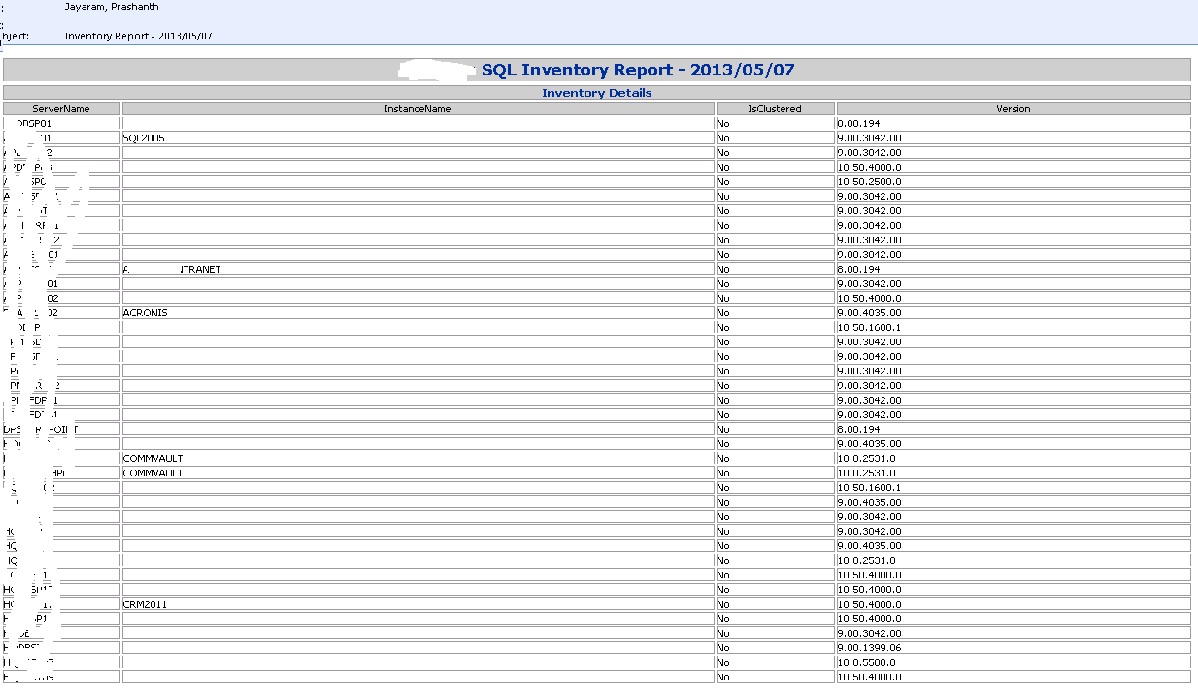Image resolution: width=1198 pixels, height=692 pixels.
Task: Click the InstanceName column header
Action: [417, 108]
